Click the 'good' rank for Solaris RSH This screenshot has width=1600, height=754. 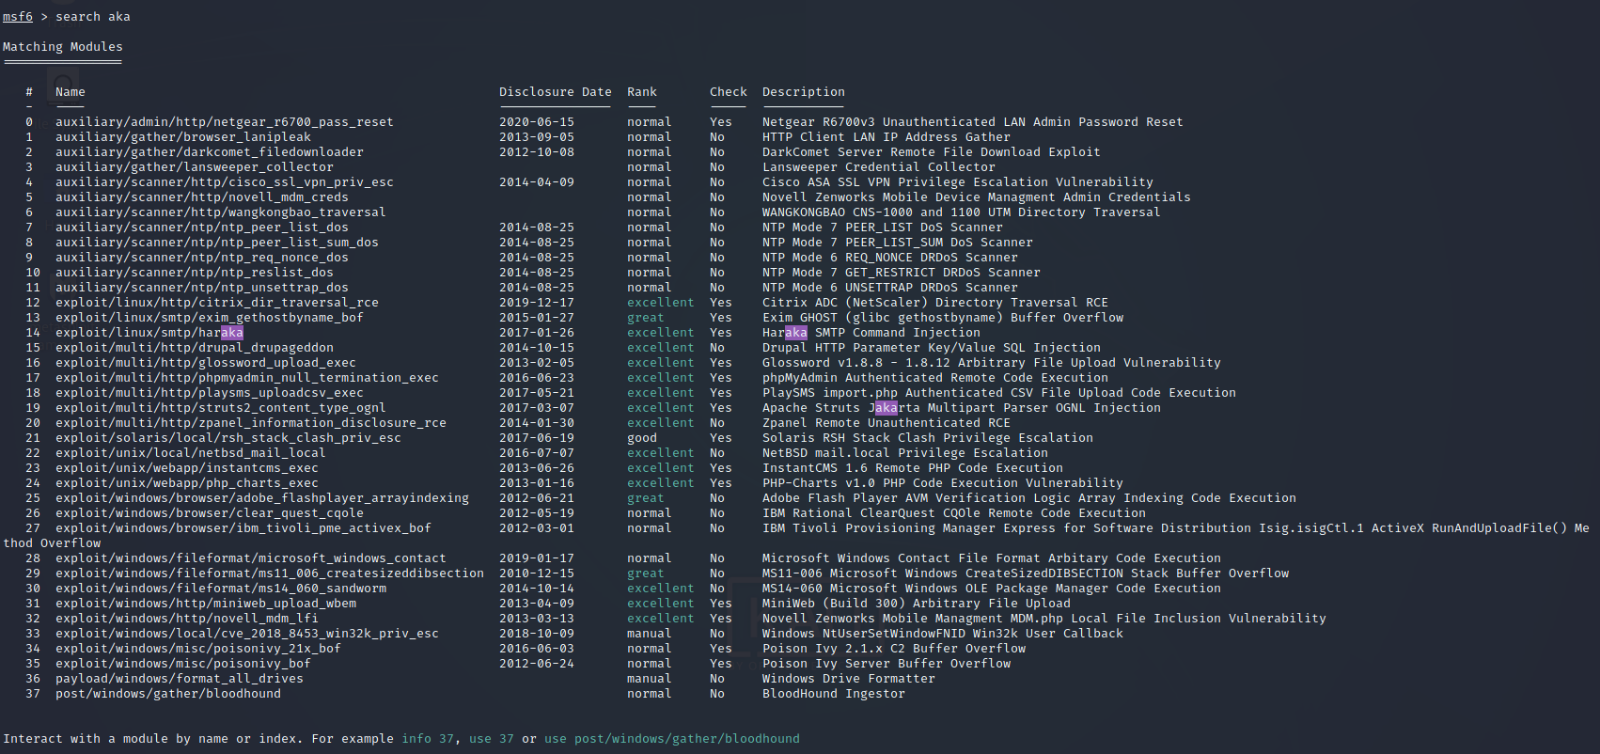642,437
